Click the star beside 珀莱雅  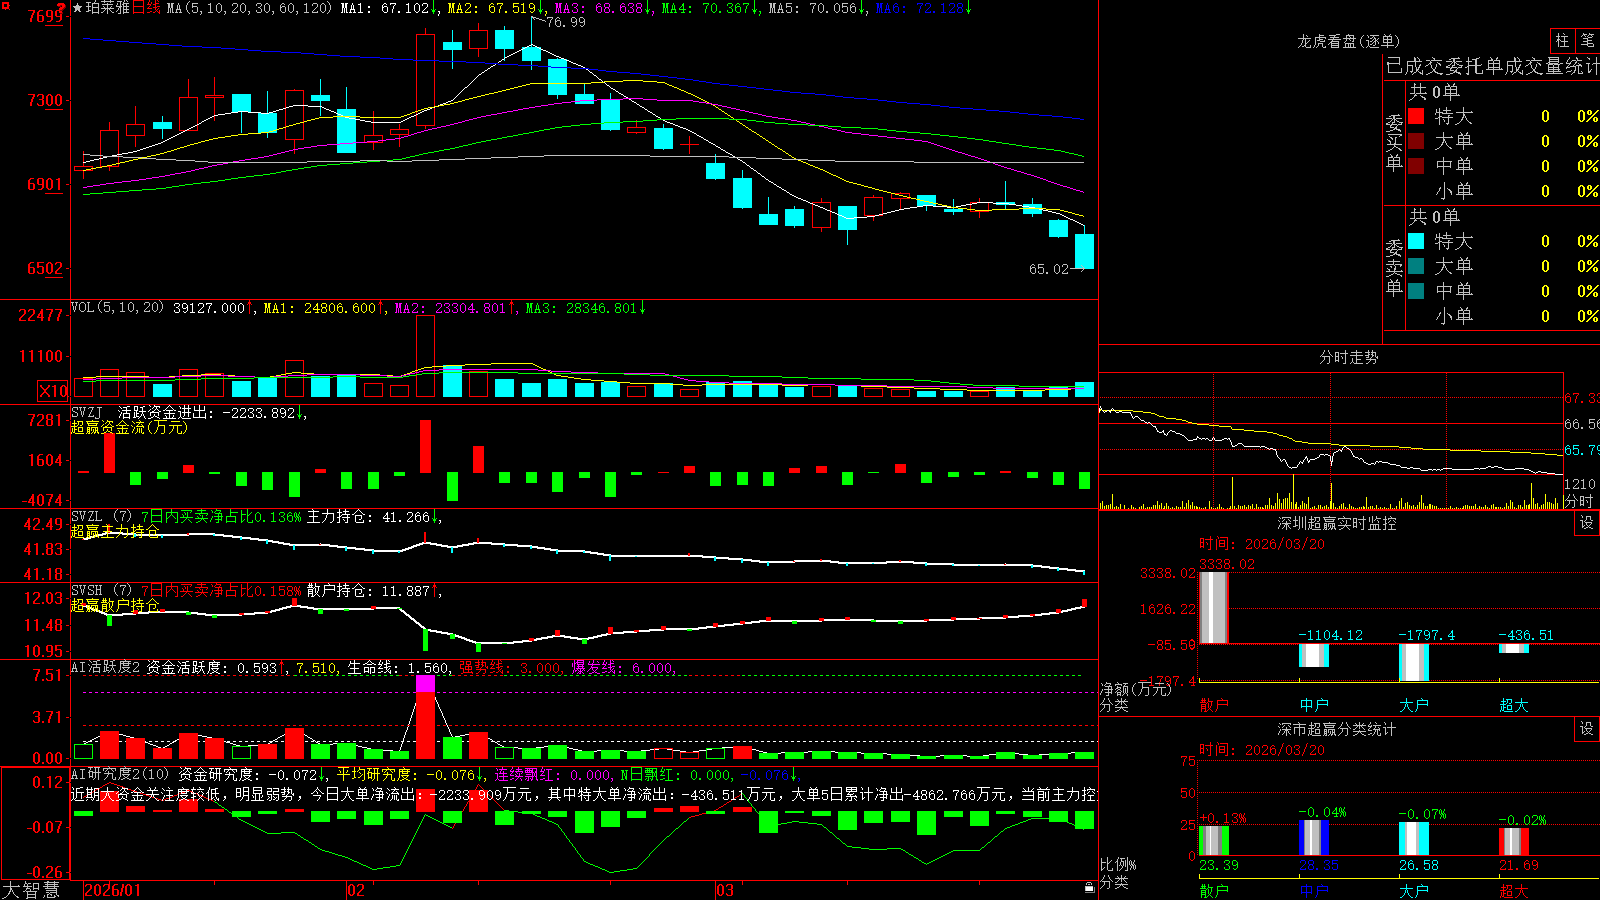pos(77,8)
